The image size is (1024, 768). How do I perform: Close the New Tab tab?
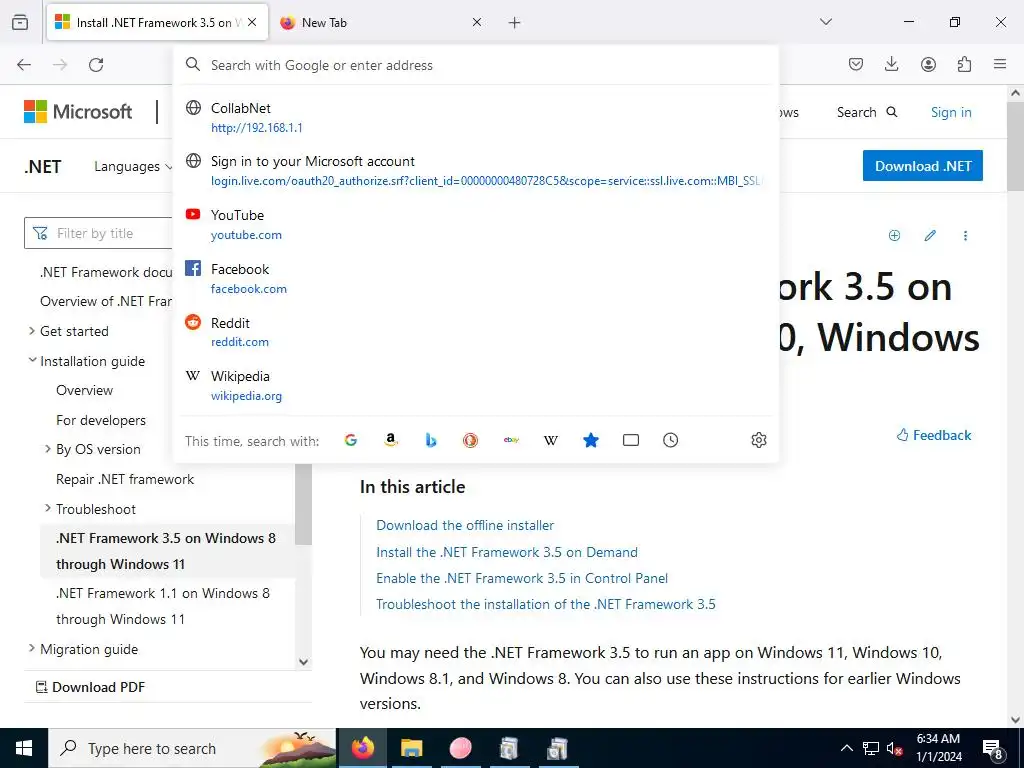click(x=477, y=22)
